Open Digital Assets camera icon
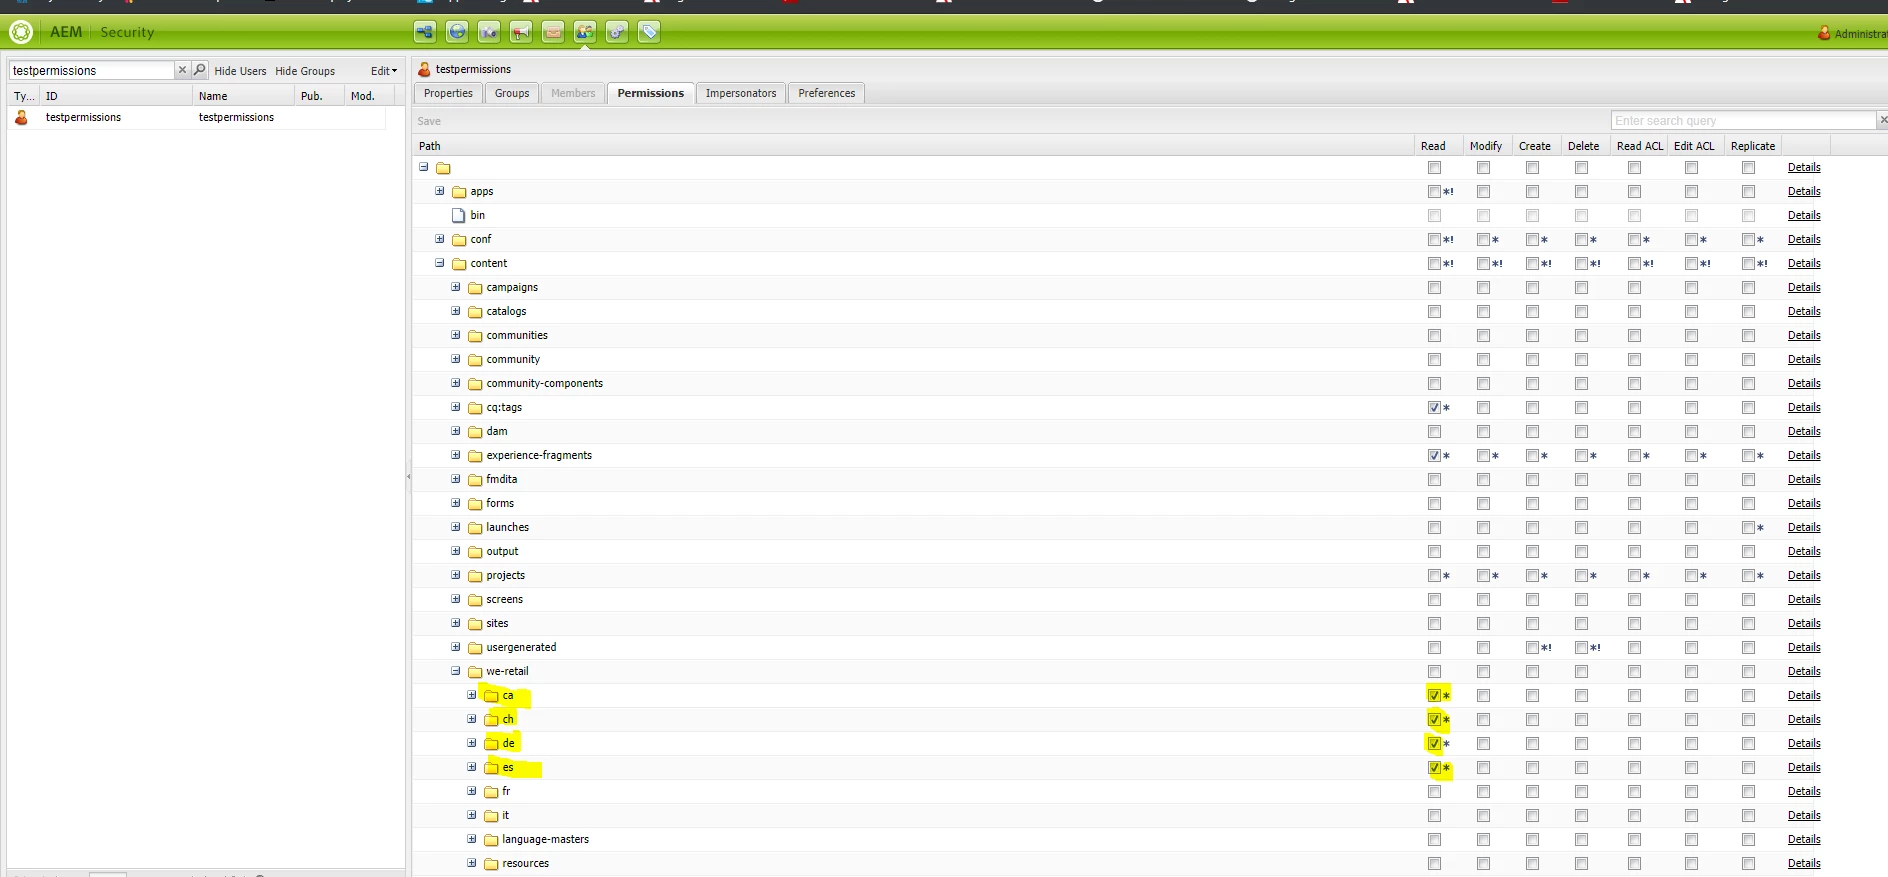Image resolution: width=1888 pixels, height=877 pixels. (x=489, y=32)
